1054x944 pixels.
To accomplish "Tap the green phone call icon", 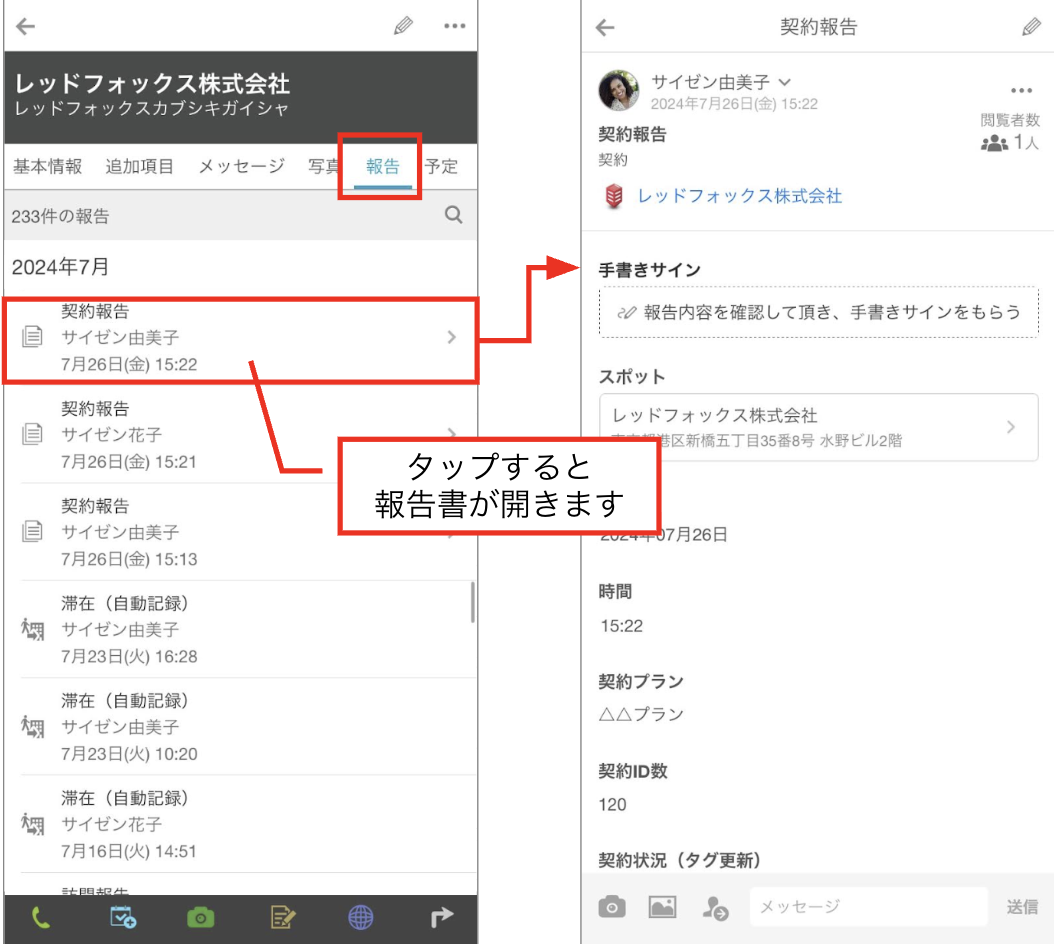I will pyautogui.click(x=40, y=918).
